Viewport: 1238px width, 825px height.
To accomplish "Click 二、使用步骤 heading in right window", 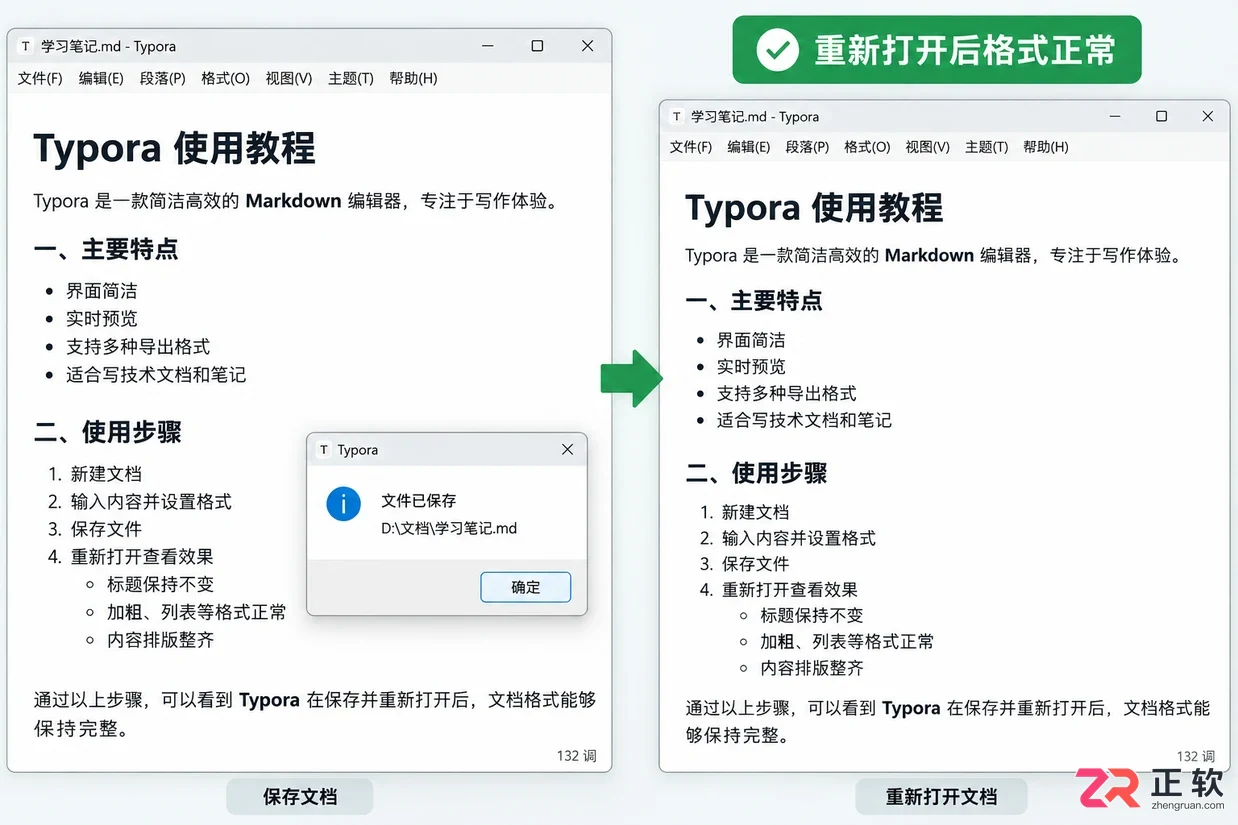I will (x=757, y=472).
